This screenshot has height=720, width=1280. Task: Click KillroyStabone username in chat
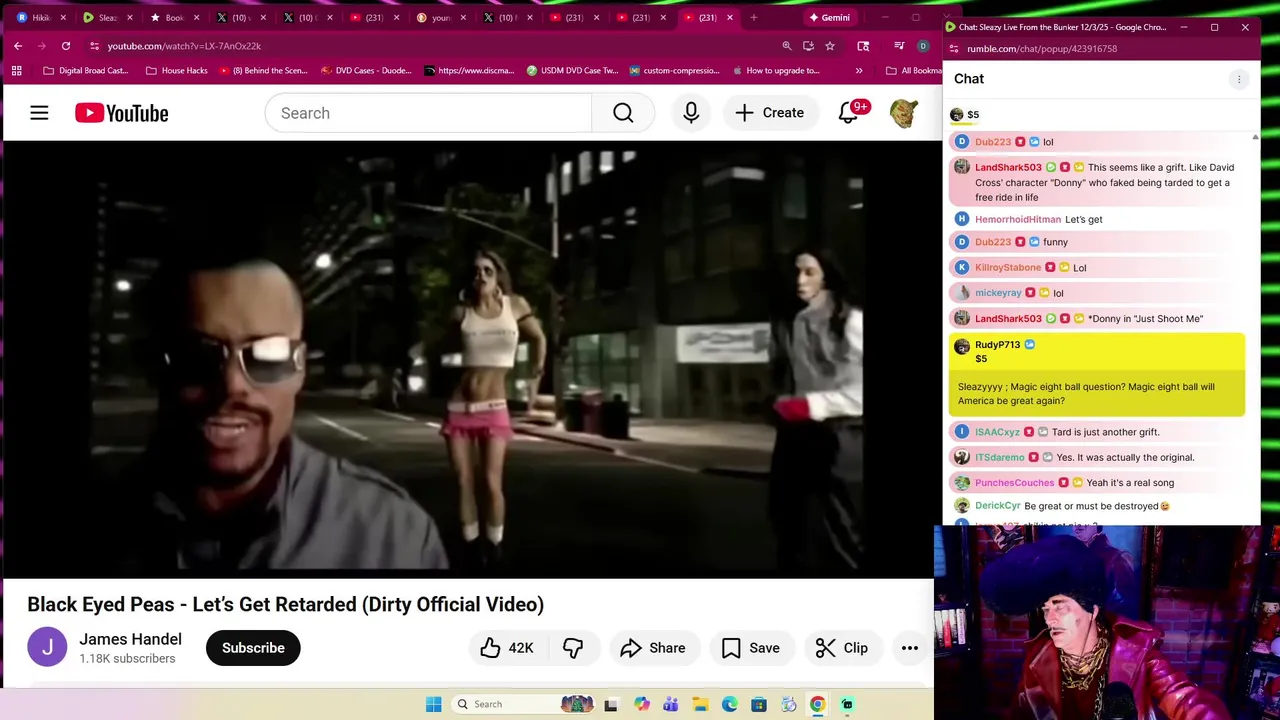click(x=1008, y=267)
